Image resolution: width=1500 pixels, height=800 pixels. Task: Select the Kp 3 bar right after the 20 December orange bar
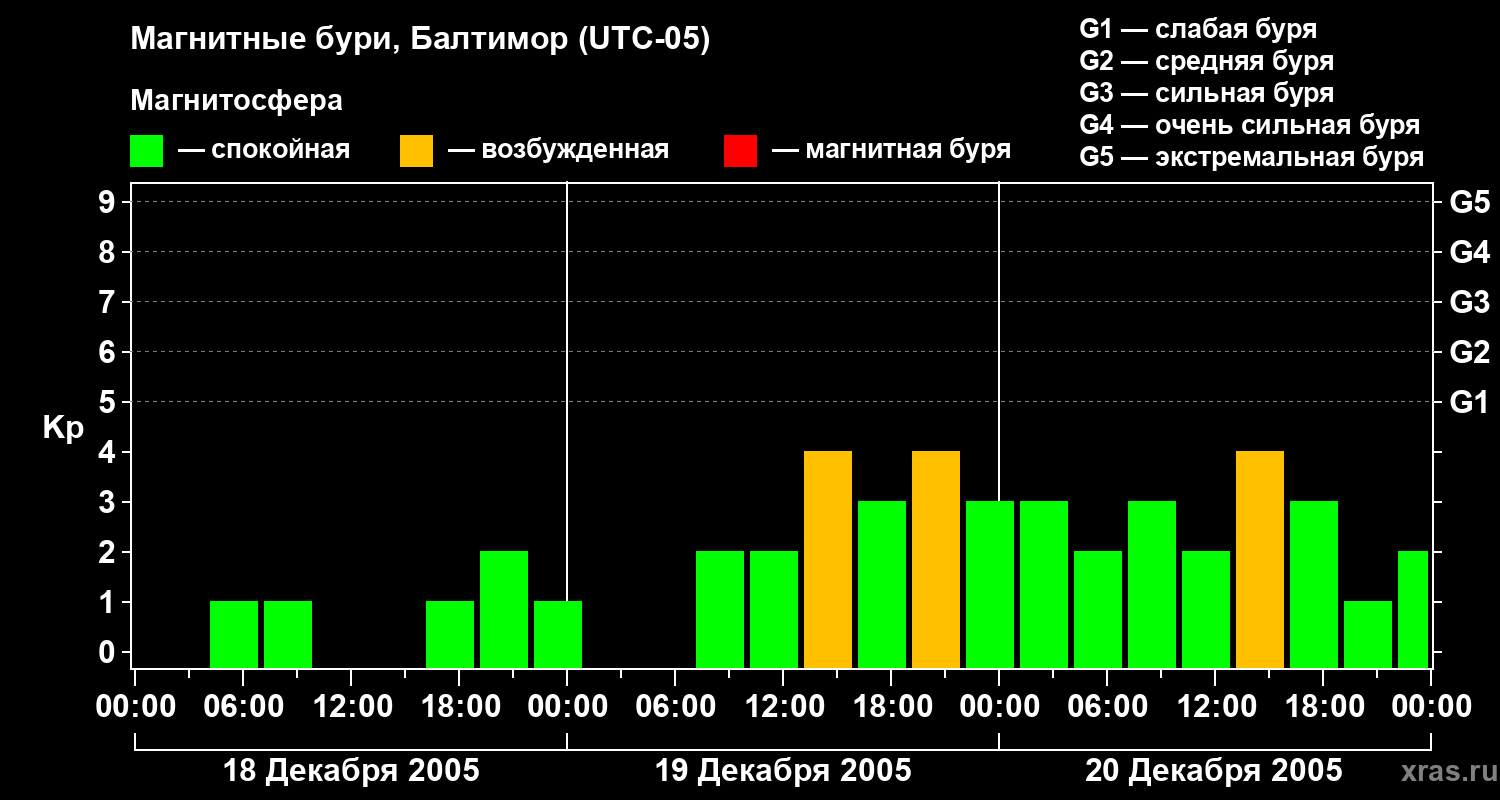(1314, 584)
